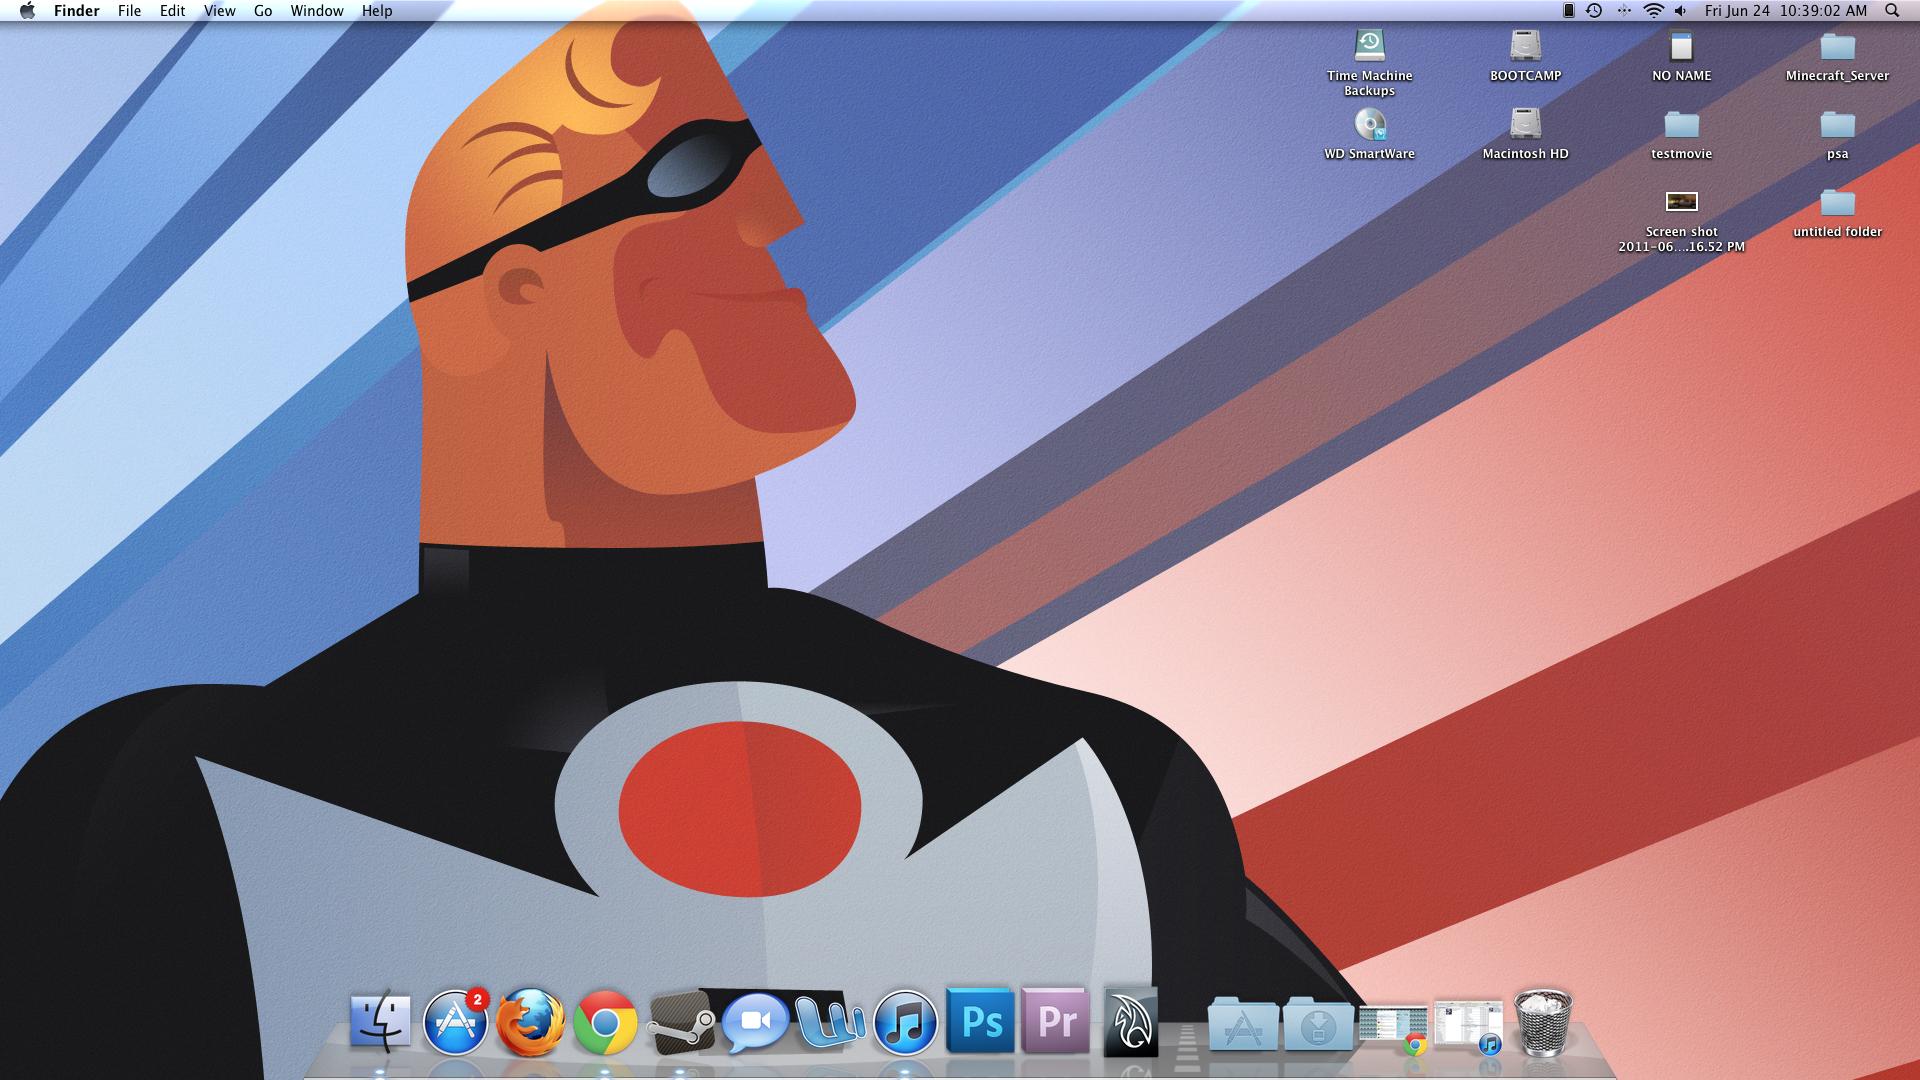Click the date and time display
Screen dimensions: 1920x1080
click(x=1785, y=11)
